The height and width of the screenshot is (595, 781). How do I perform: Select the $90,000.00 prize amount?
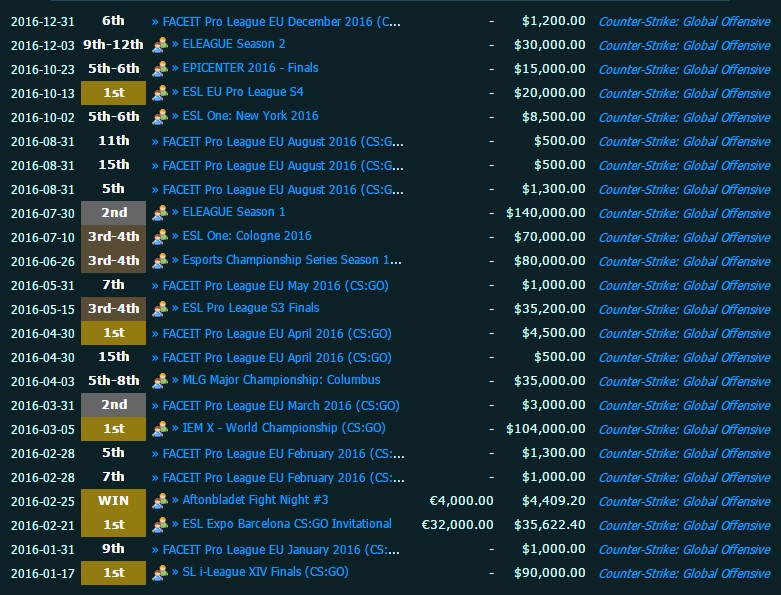550,573
